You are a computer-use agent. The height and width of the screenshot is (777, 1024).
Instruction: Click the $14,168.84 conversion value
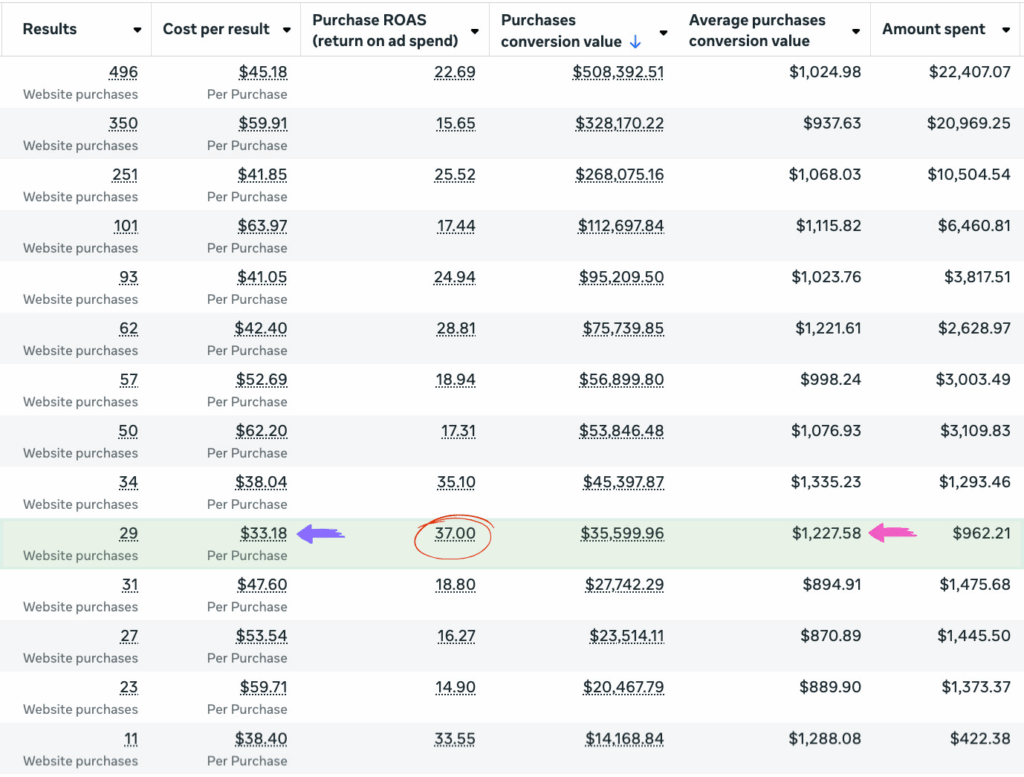tap(624, 739)
